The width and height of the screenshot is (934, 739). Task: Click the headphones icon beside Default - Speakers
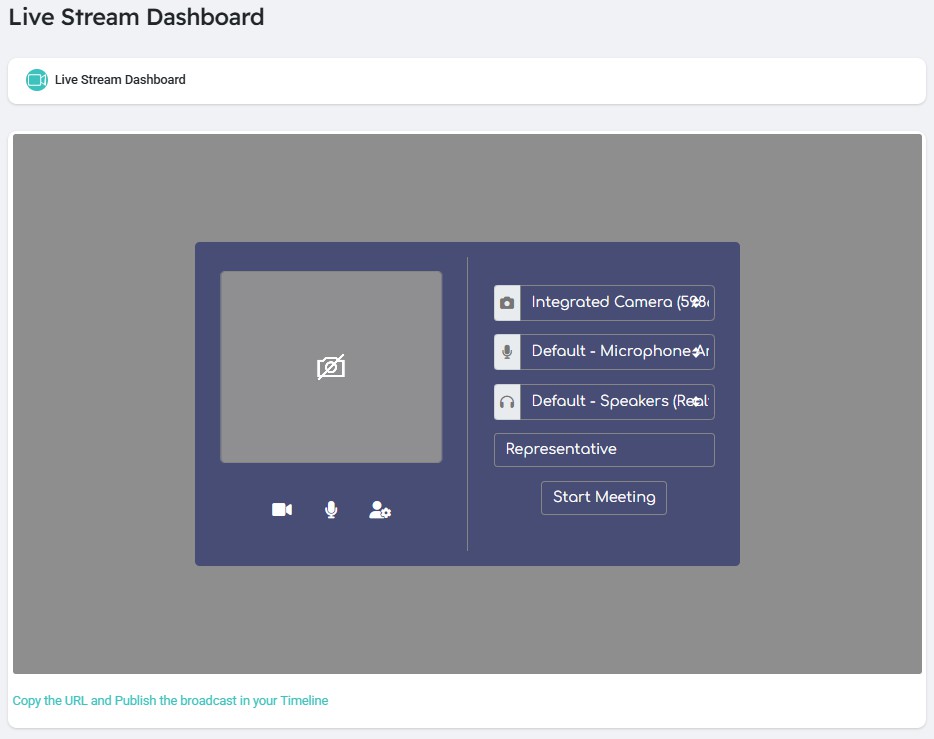coord(507,402)
